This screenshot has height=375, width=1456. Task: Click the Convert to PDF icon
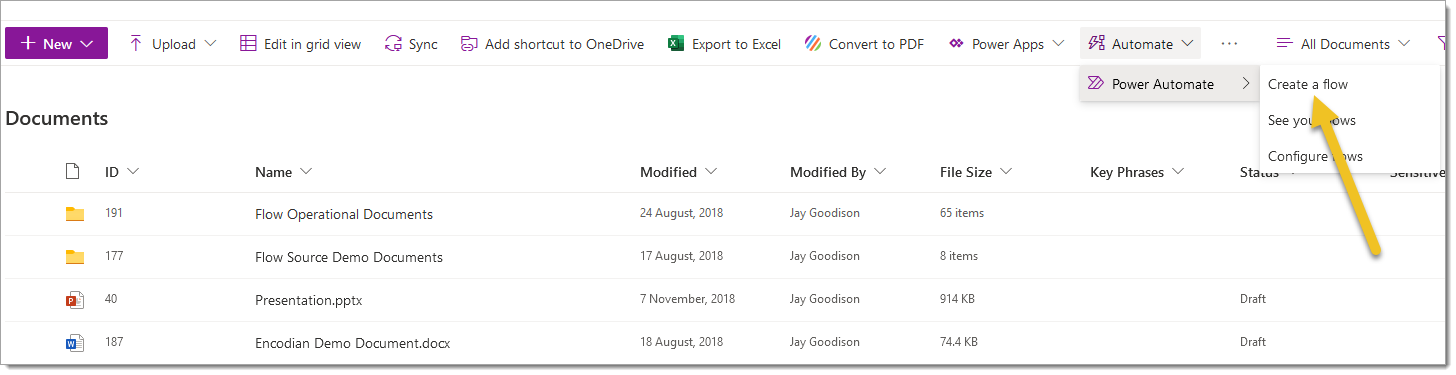(x=813, y=44)
